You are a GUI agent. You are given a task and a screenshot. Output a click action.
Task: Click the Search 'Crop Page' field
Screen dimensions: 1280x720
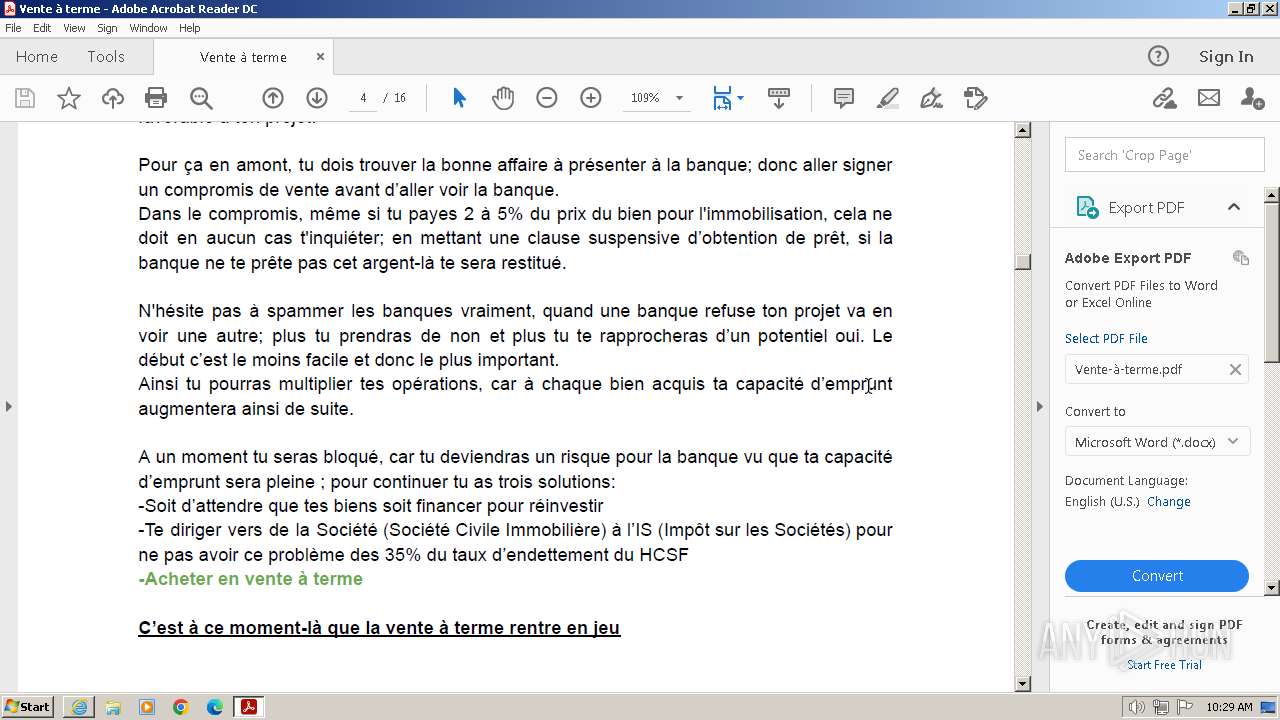tap(1165, 155)
